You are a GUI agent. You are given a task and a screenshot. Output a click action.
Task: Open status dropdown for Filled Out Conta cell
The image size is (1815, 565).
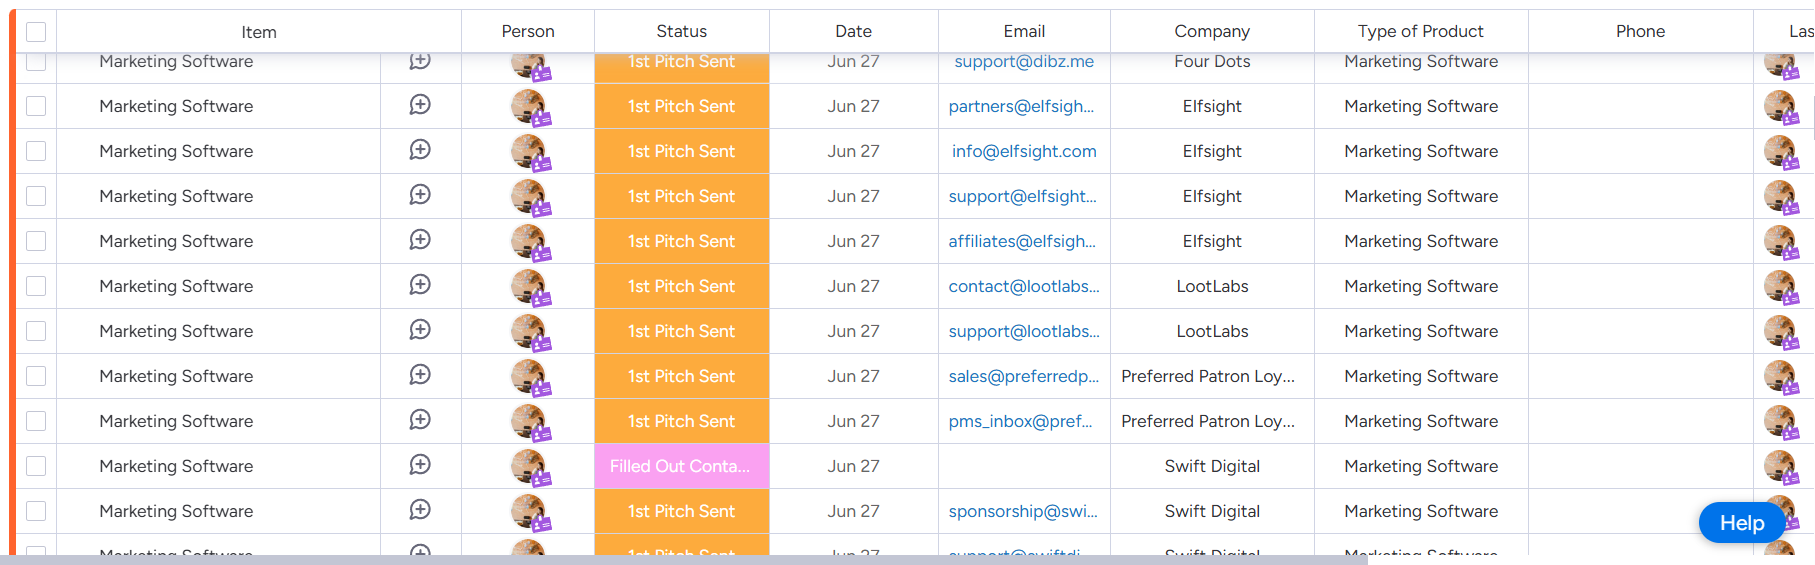pyautogui.click(x=681, y=466)
